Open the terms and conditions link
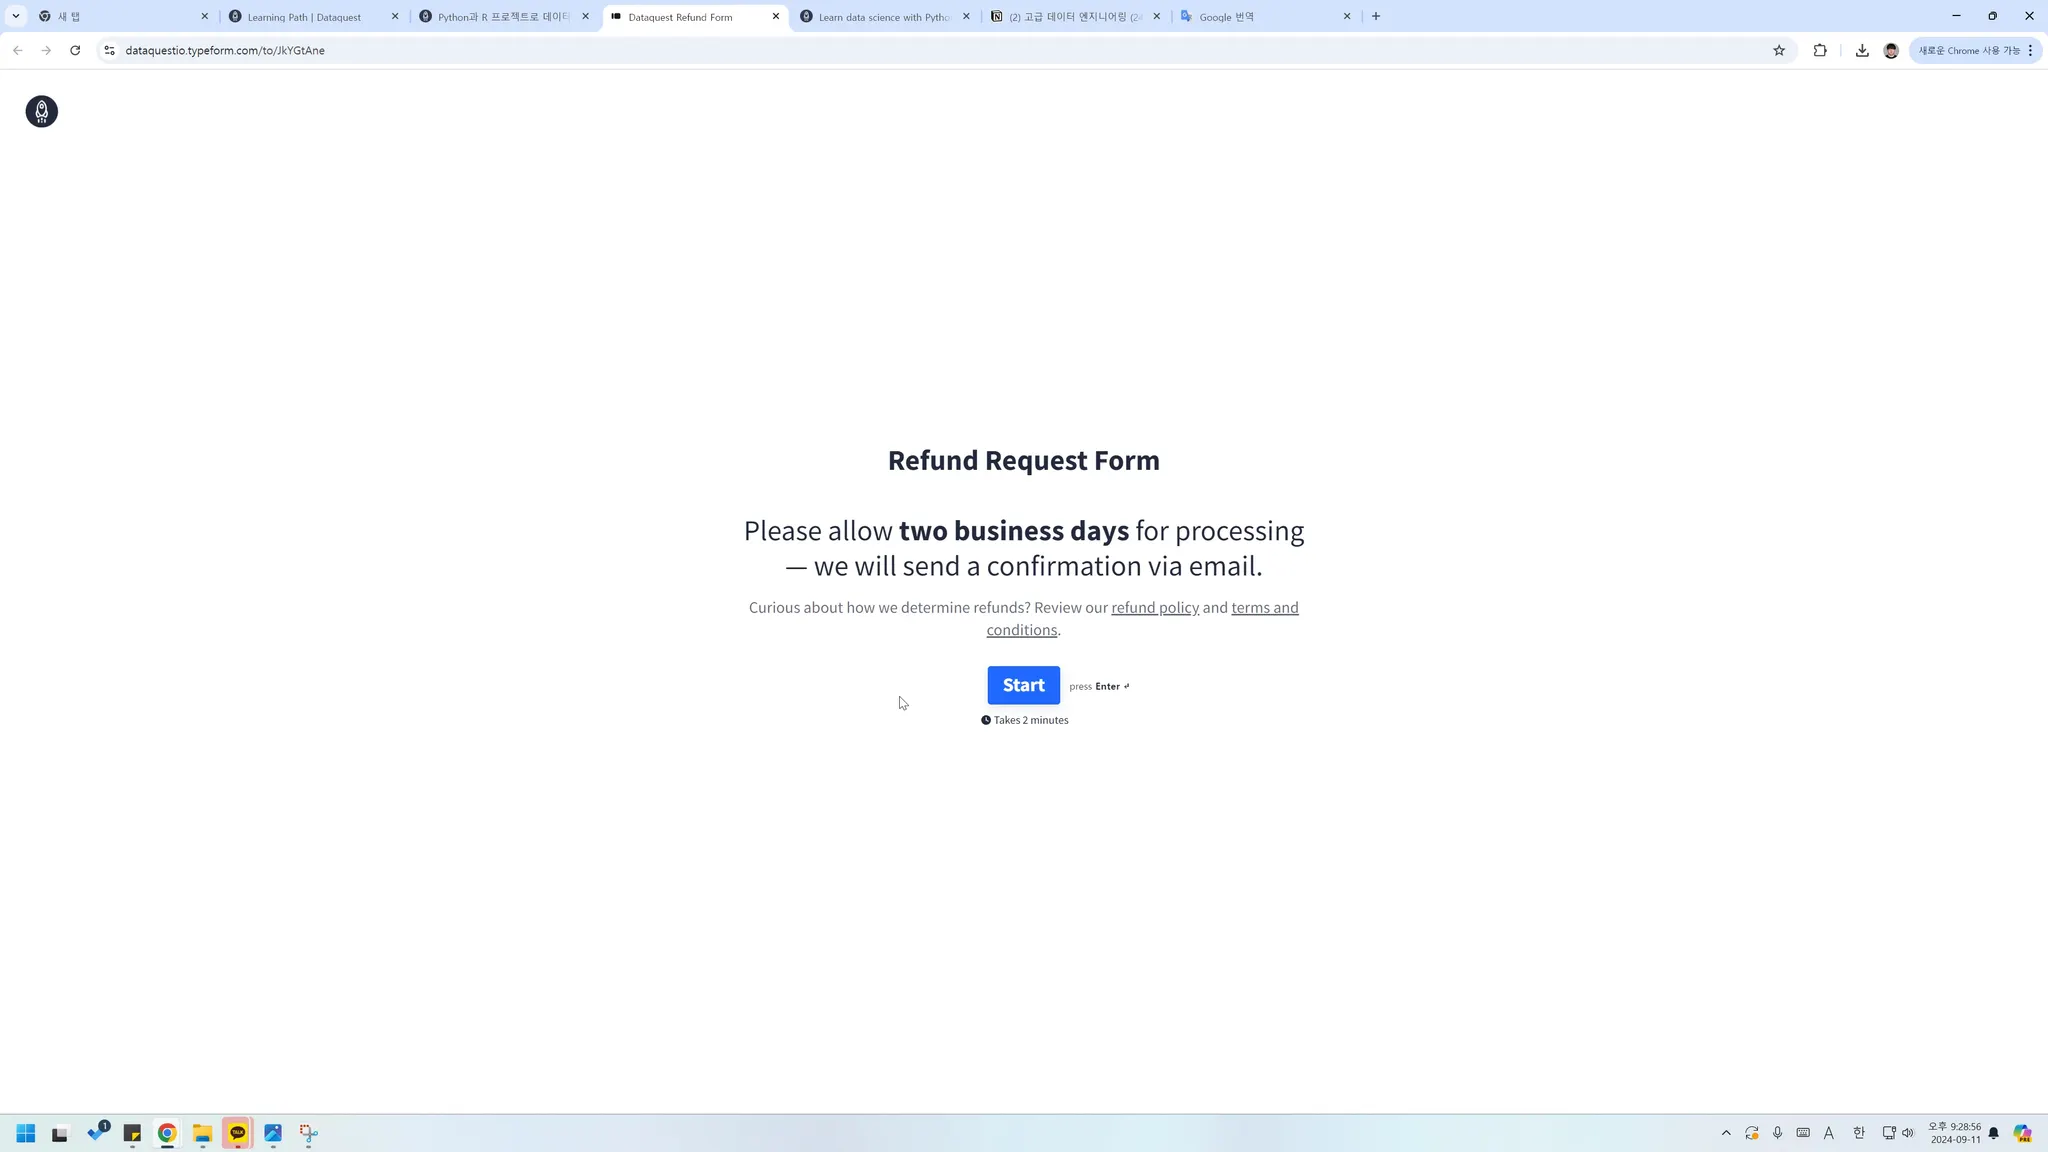This screenshot has width=2048, height=1152. [1264, 608]
